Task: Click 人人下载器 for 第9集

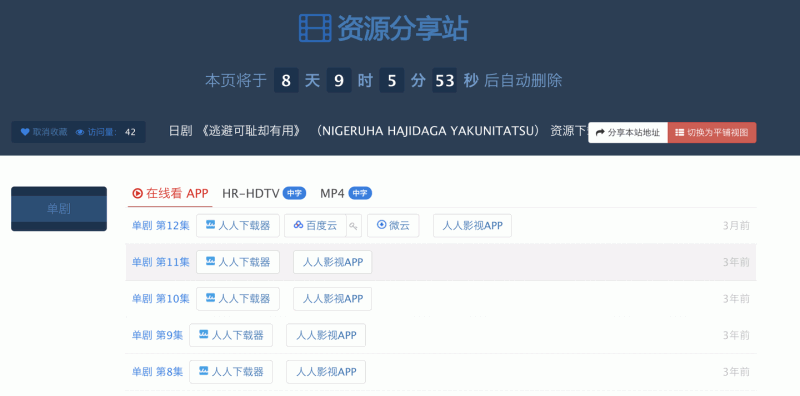Action: coord(231,335)
